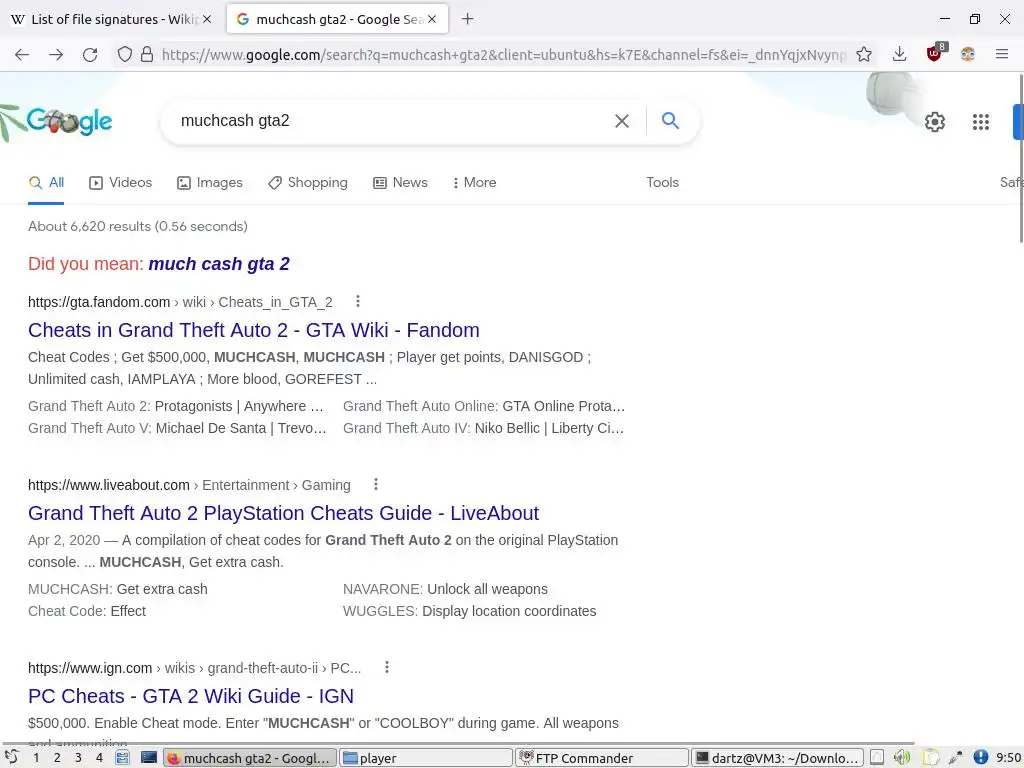The width and height of the screenshot is (1024, 768).
Task: Open options for the ign.com result
Action: pos(387,667)
